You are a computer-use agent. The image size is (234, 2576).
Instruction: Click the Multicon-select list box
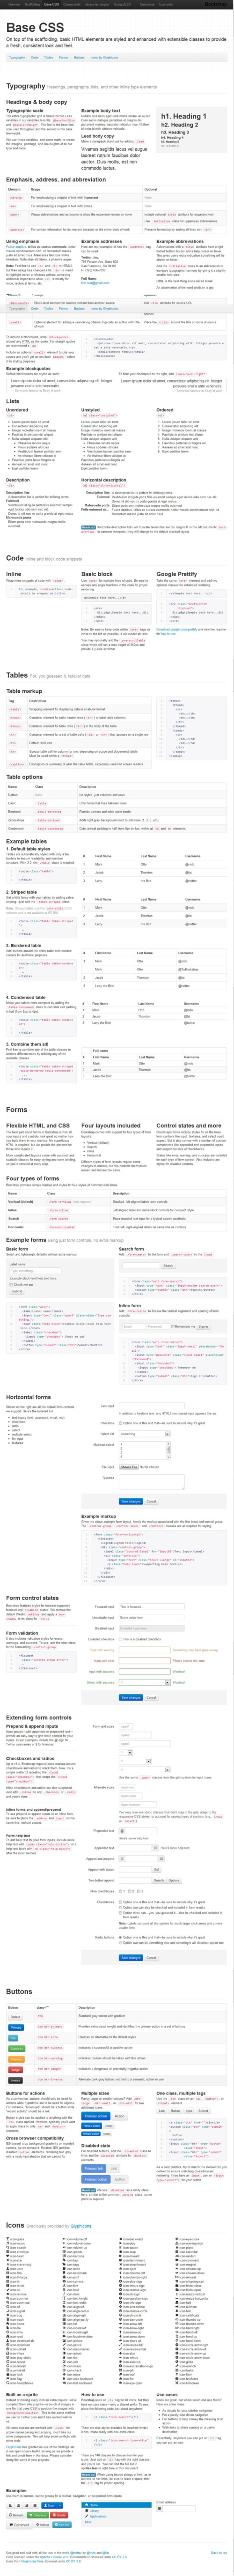pyautogui.click(x=145, y=1449)
